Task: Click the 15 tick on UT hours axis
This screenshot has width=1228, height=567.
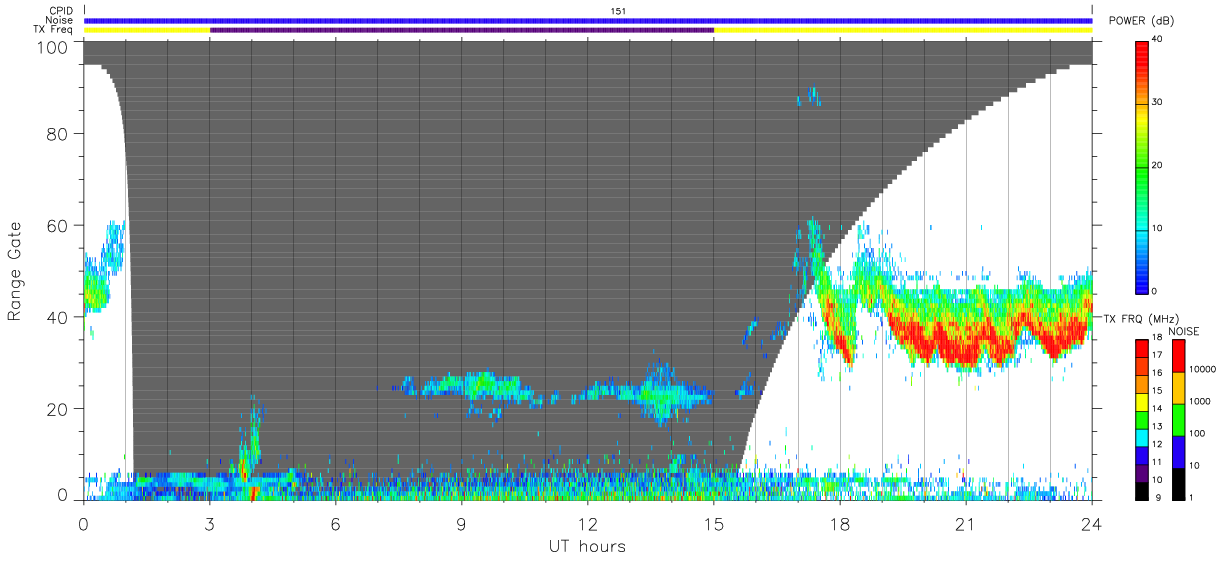Action: coord(714,523)
